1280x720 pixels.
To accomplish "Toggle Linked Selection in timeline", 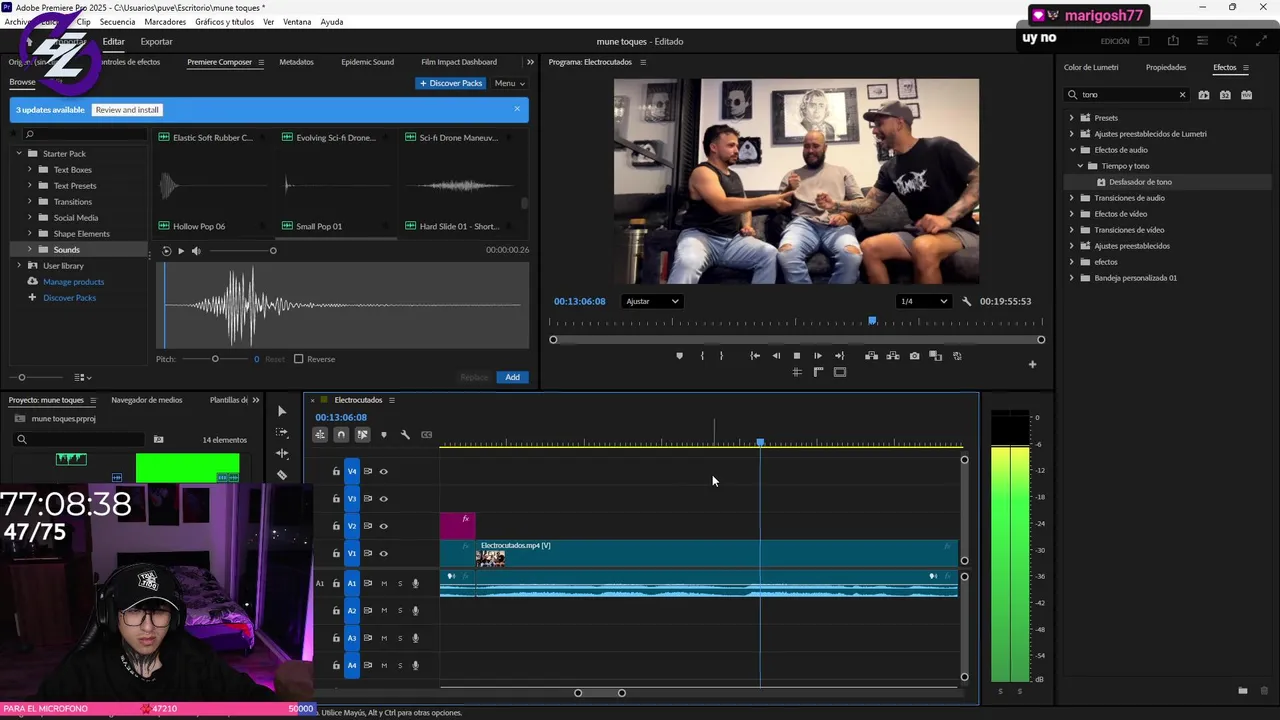I will [x=362, y=435].
